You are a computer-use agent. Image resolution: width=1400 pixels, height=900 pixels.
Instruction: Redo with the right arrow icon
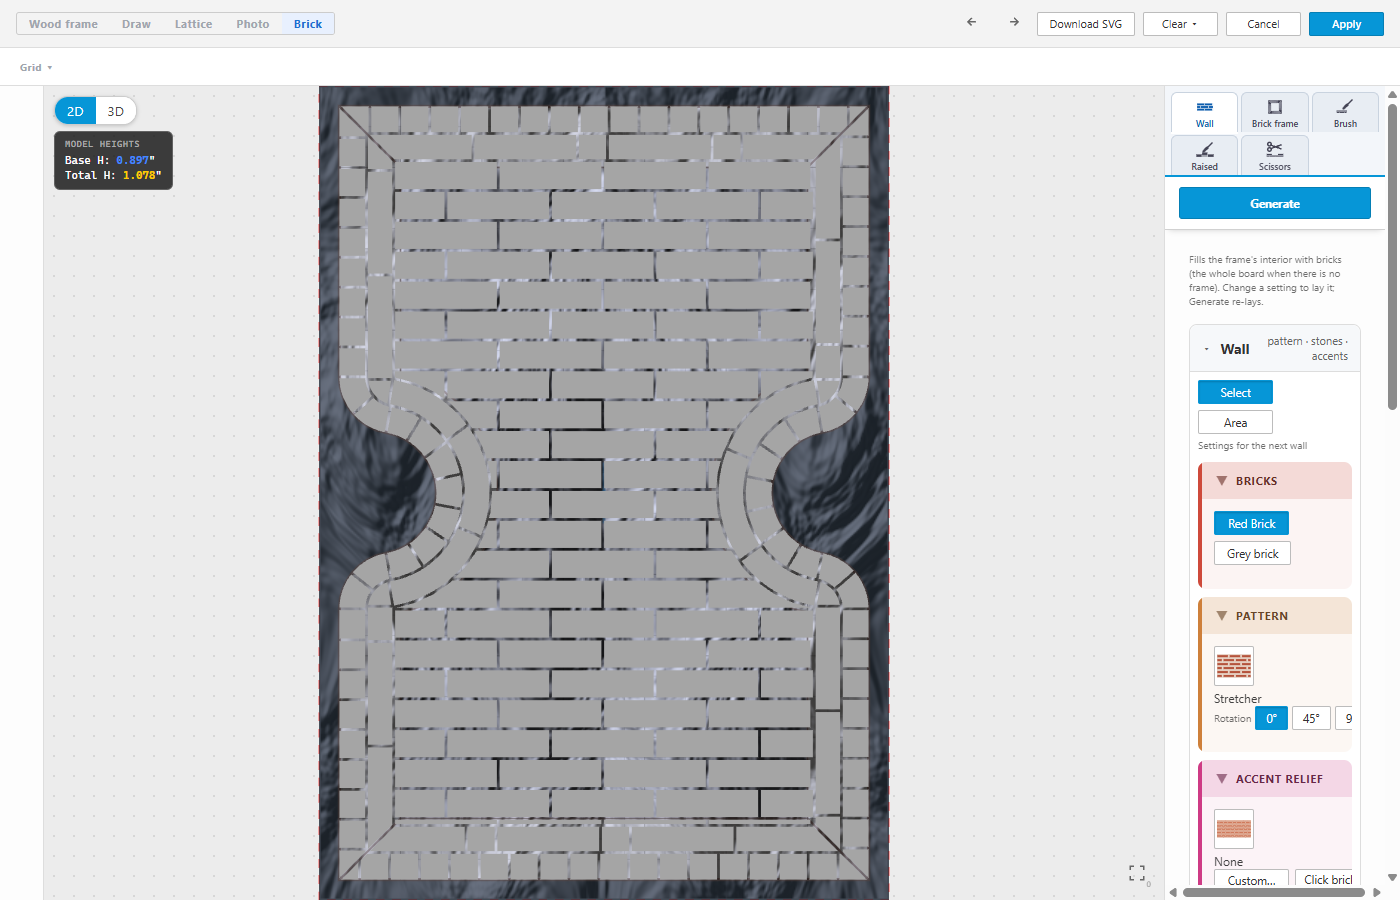[1014, 22]
